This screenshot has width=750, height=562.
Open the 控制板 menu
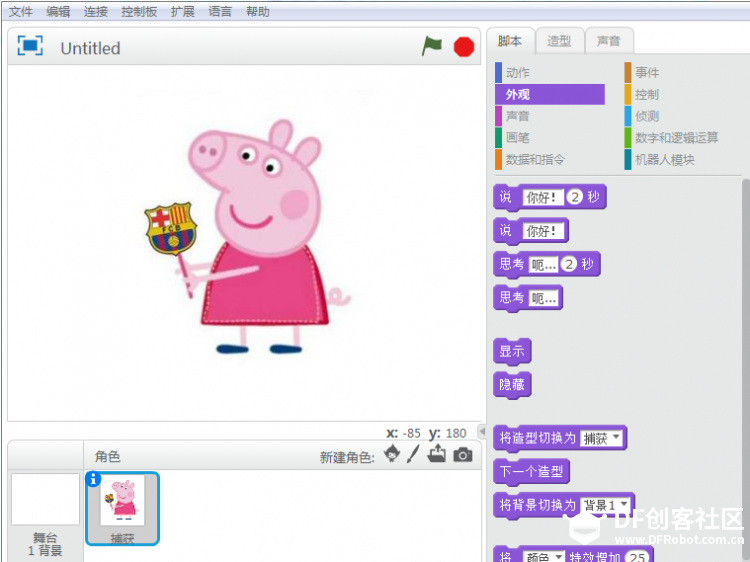(139, 11)
